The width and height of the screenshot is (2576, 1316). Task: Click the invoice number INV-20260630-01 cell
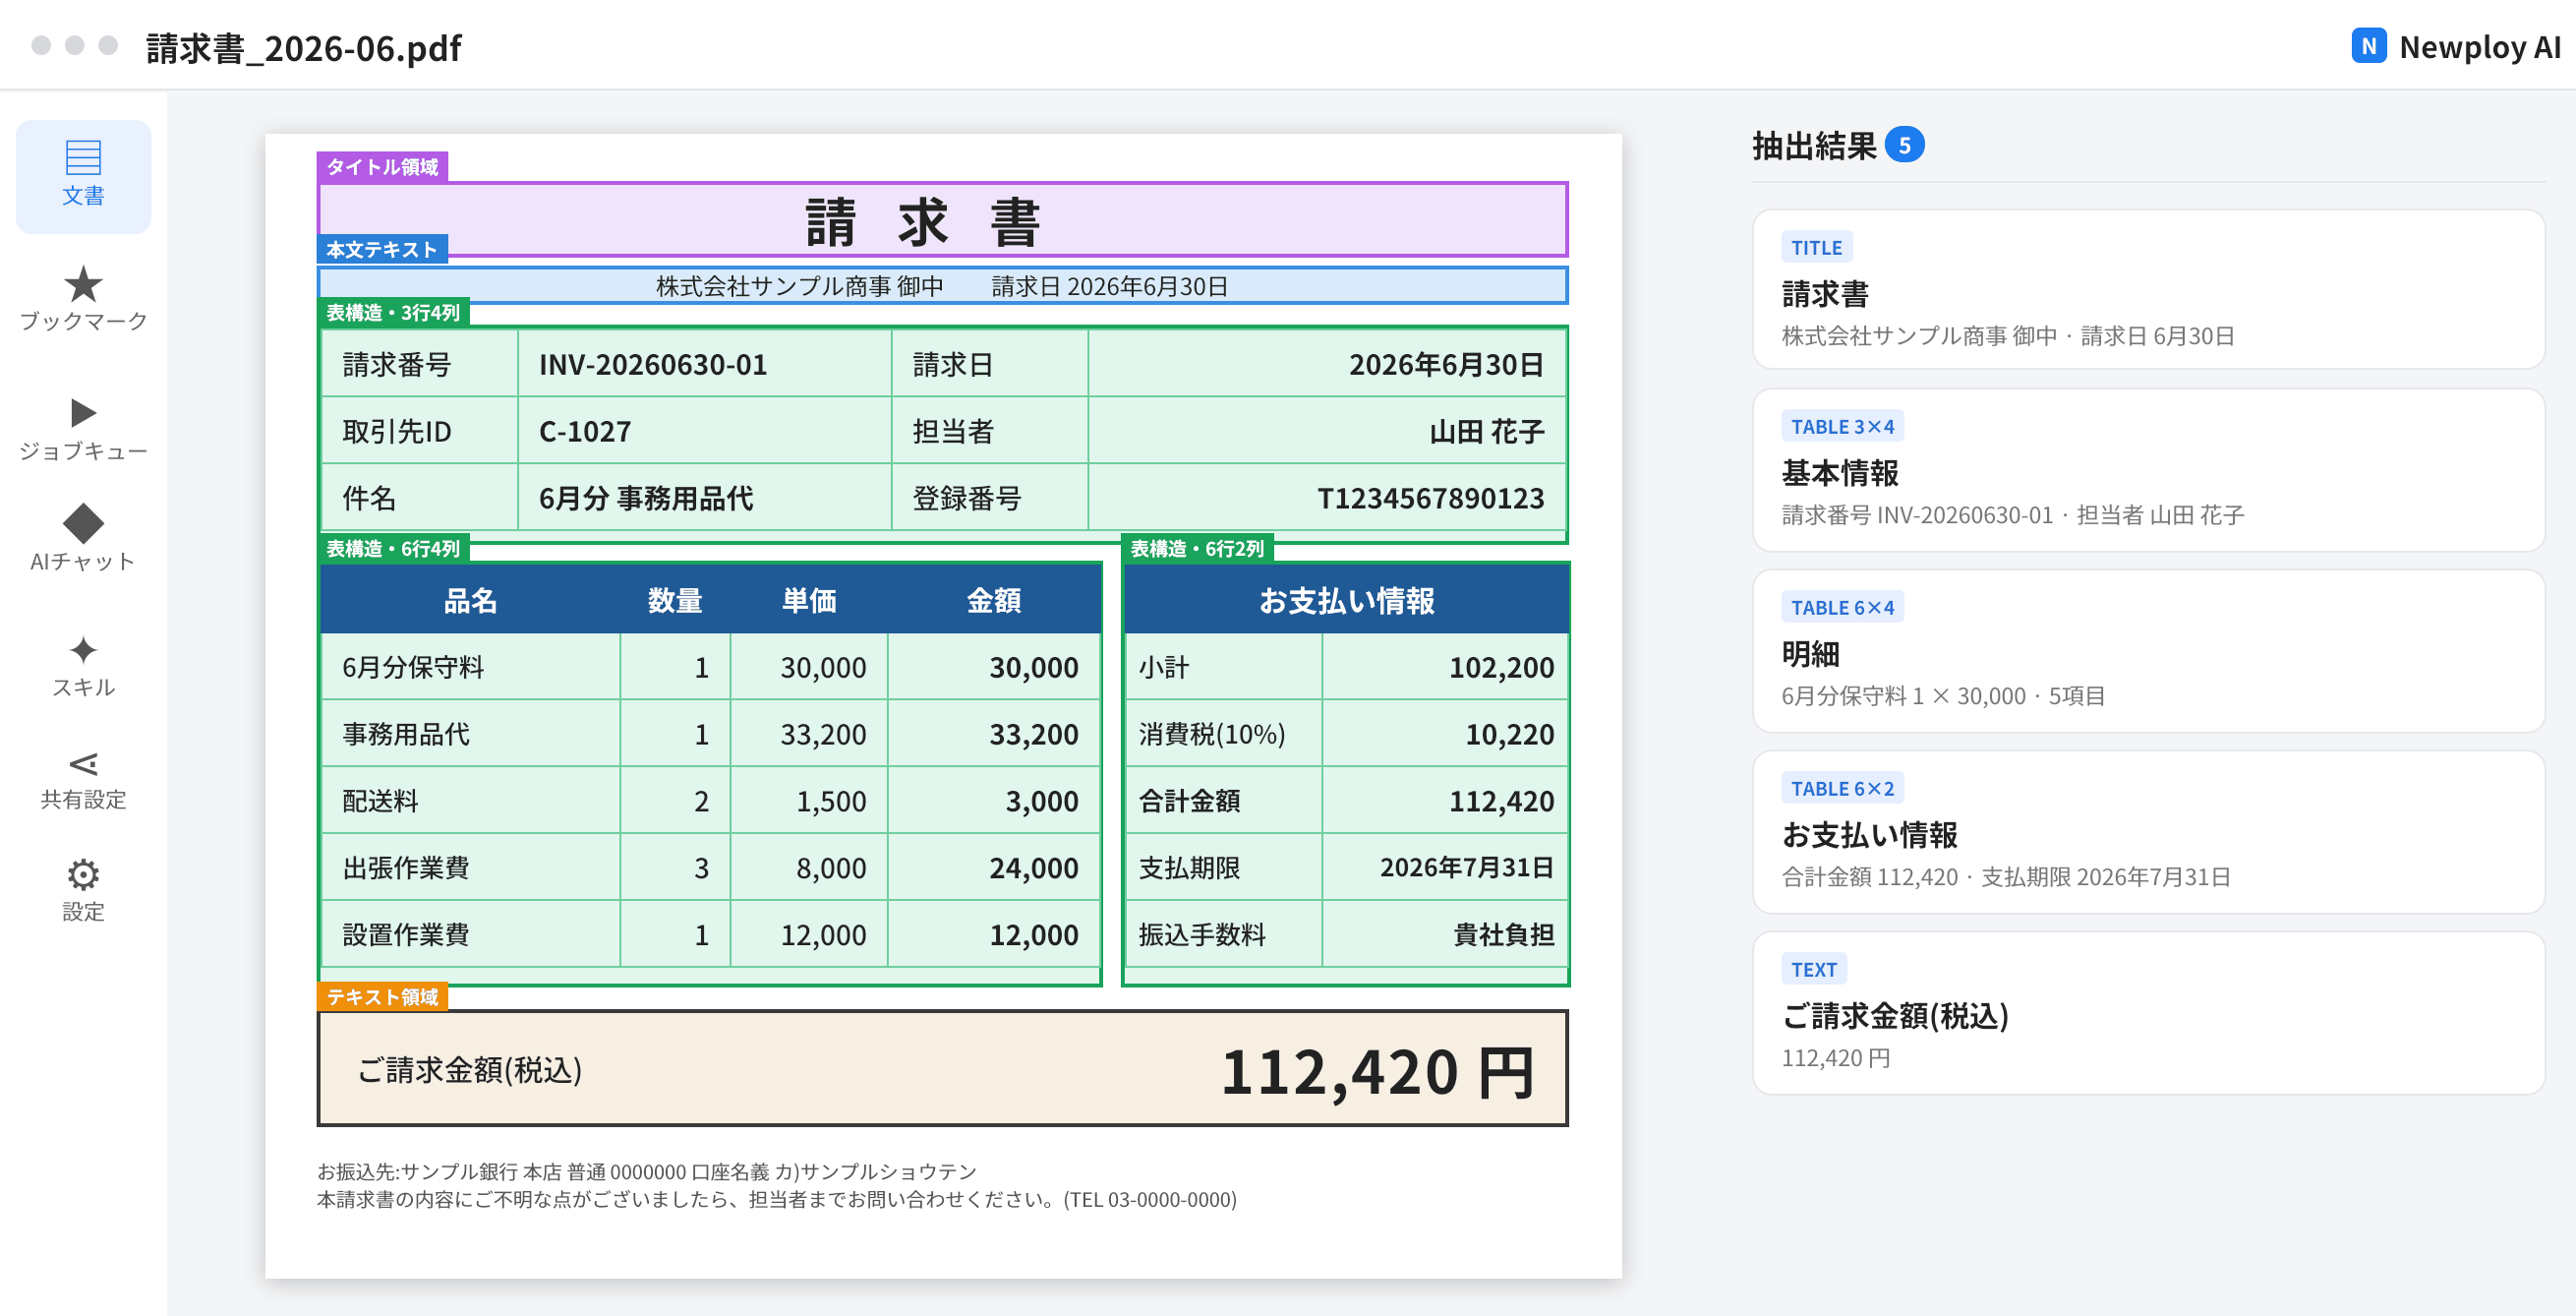pyautogui.click(x=704, y=364)
